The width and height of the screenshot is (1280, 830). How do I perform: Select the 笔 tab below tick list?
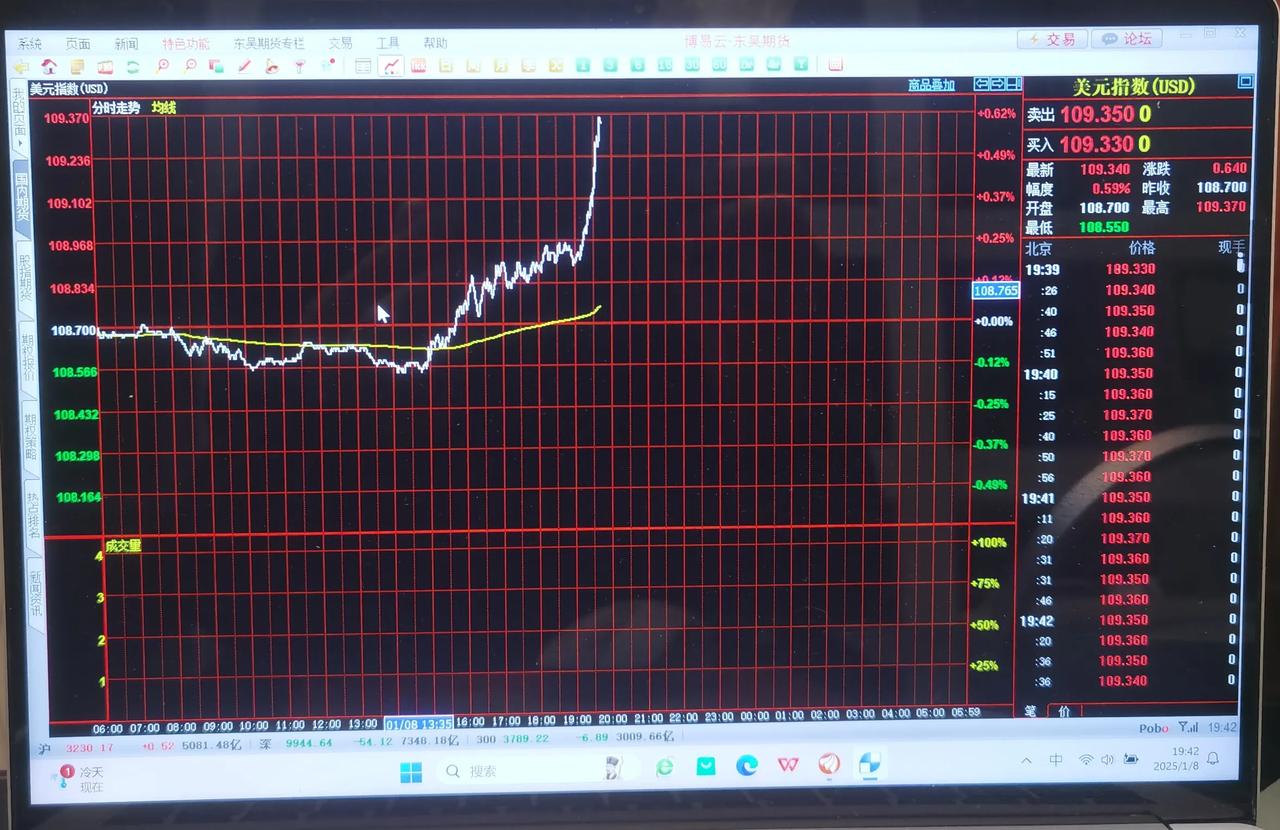(x=1031, y=711)
